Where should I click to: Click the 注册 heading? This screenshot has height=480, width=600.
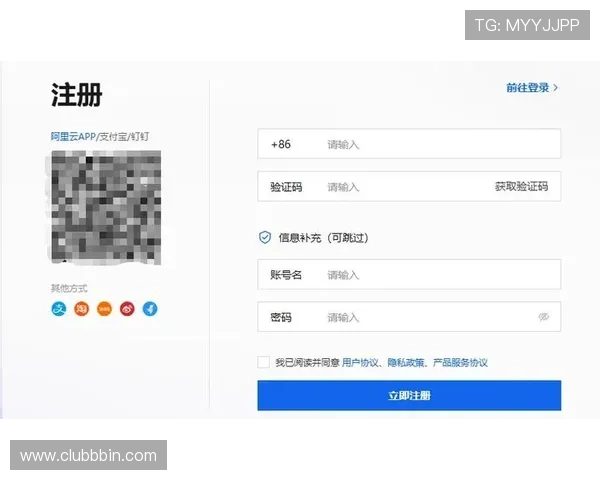tap(77, 95)
